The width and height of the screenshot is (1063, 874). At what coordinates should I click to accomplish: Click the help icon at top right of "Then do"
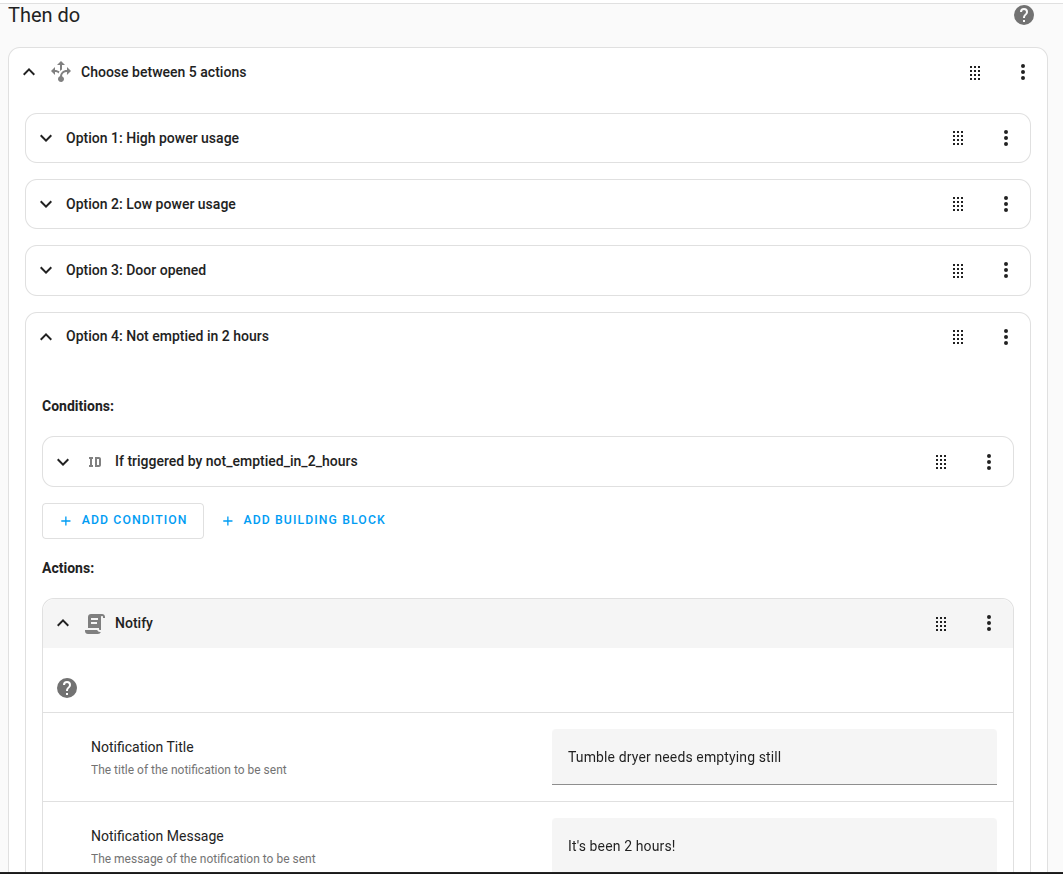(x=1023, y=14)
